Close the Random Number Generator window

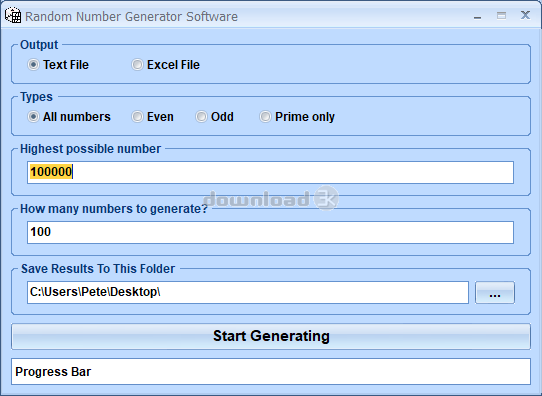[x=525, y=15]
